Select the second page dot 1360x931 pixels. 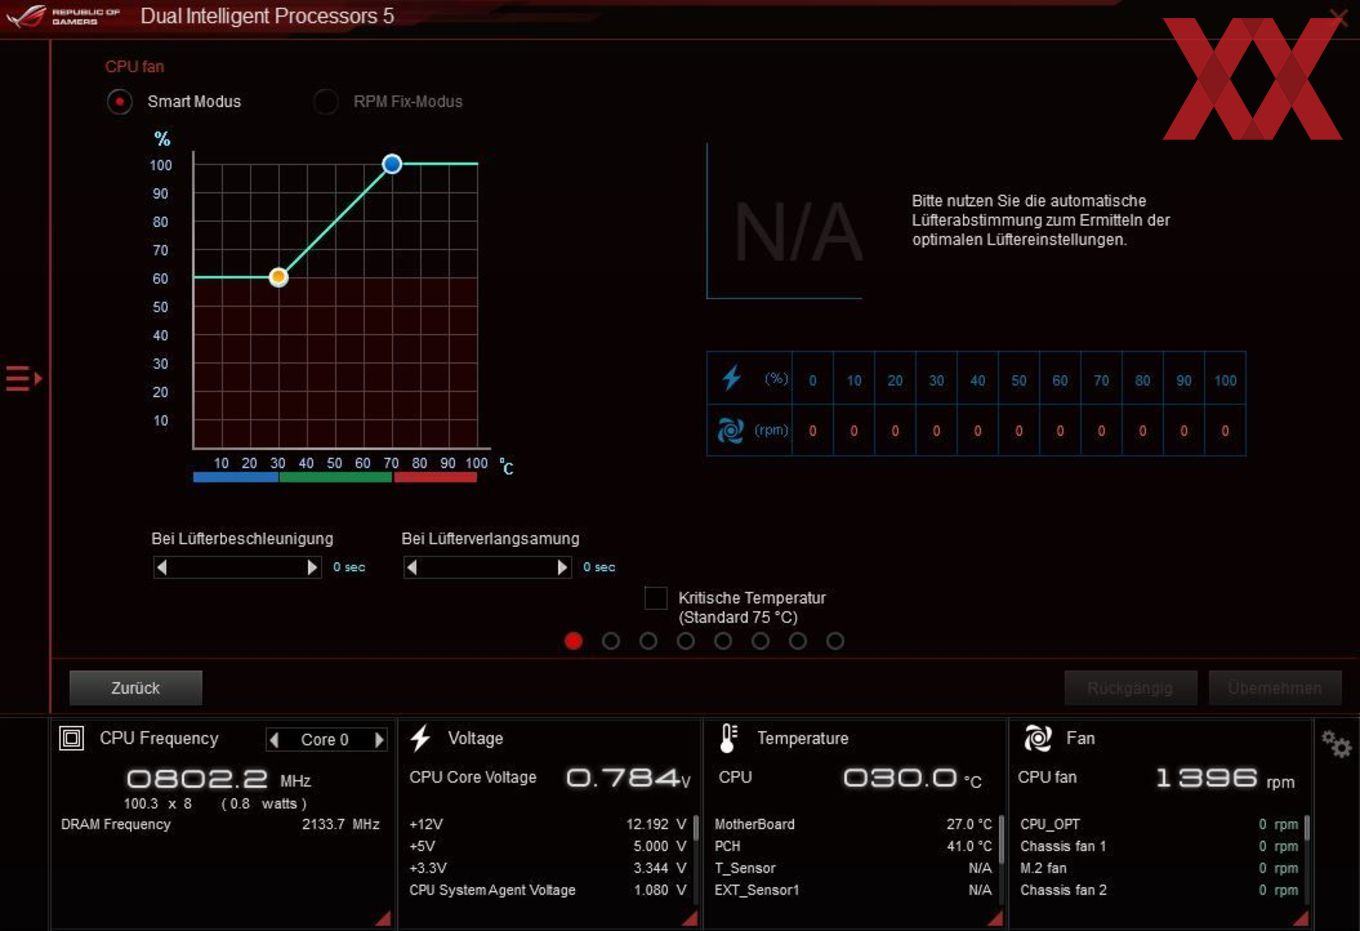pyautogui.click(x=611, y=641)
